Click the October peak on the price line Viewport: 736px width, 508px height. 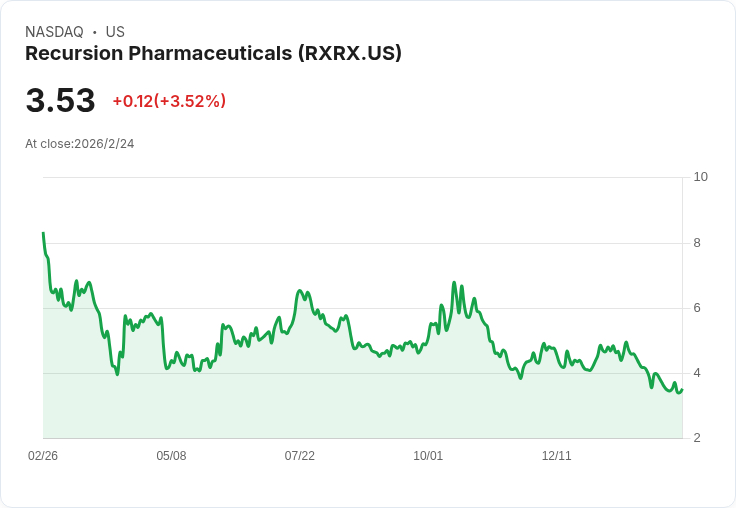pos(454,283)
